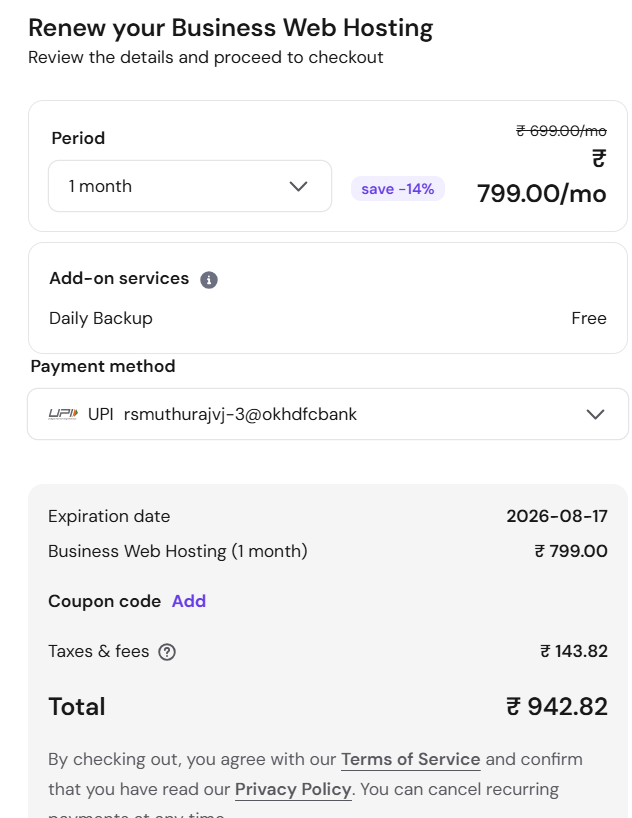Click the expiration date 2026-08-17
This screenshot has height=818, width=632.
point(557,516)
